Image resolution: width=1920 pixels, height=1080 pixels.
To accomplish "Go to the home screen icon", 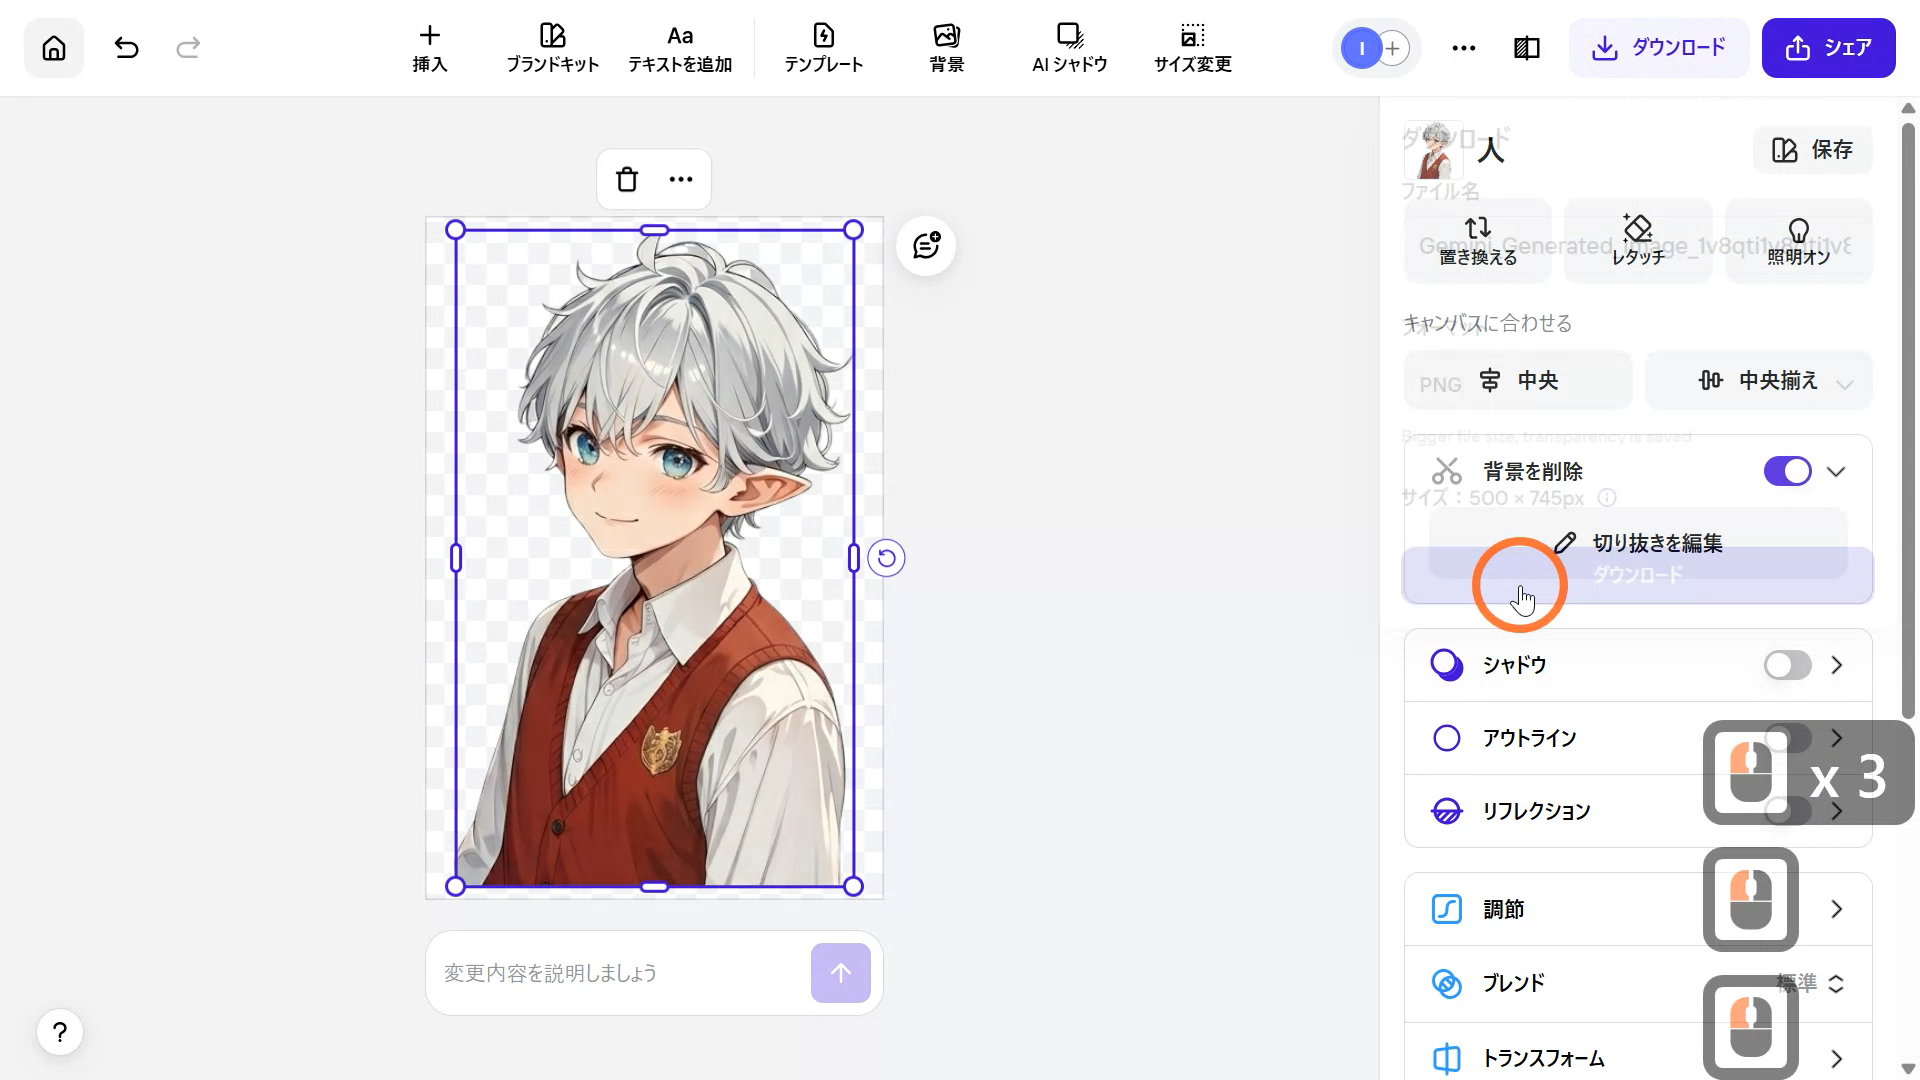I will pos(54,48).
